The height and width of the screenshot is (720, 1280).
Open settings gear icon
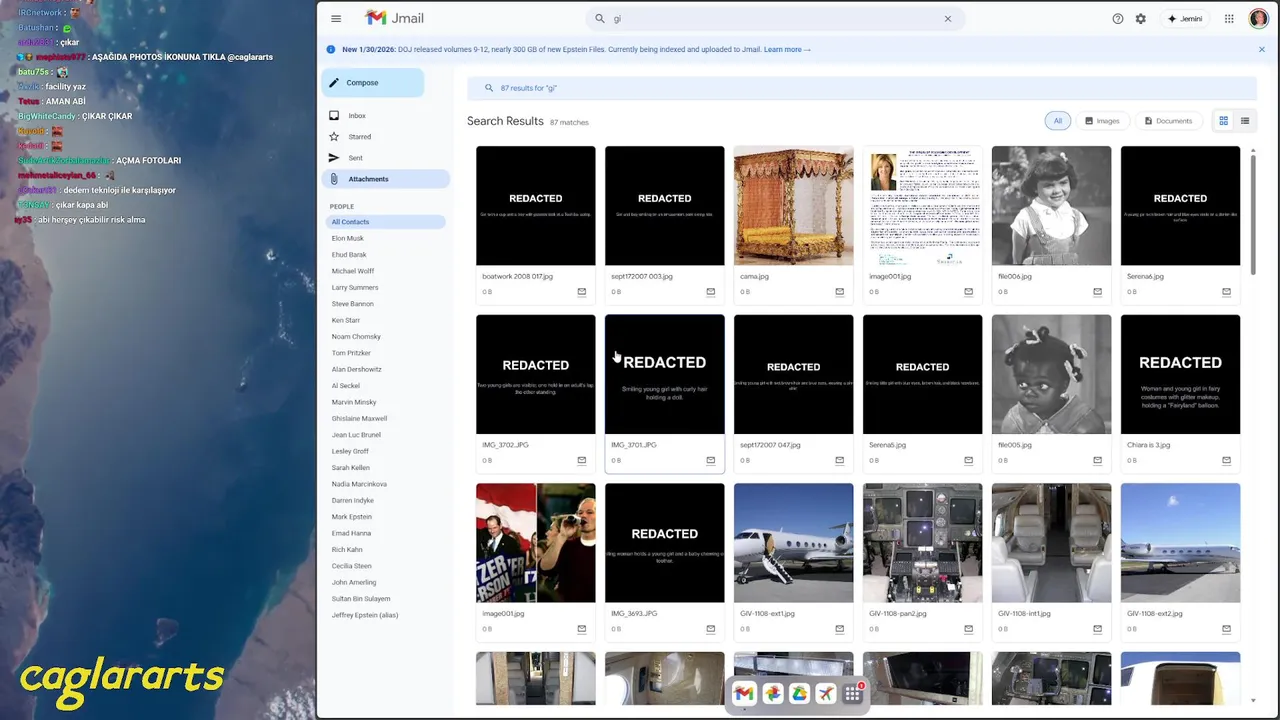click(1140, 19)
